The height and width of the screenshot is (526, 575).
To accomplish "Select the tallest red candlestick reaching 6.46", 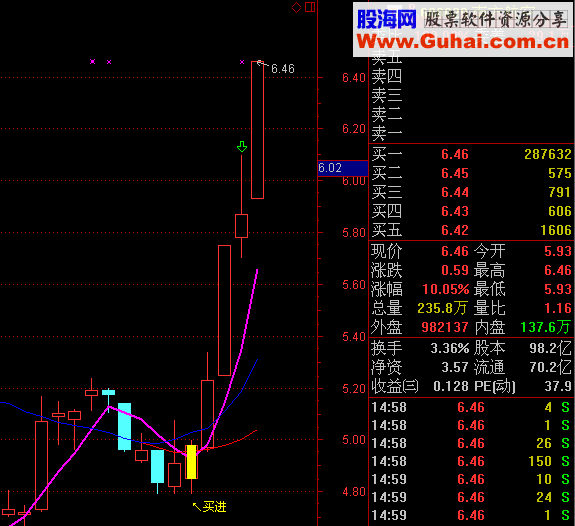I will coord(257,130).
